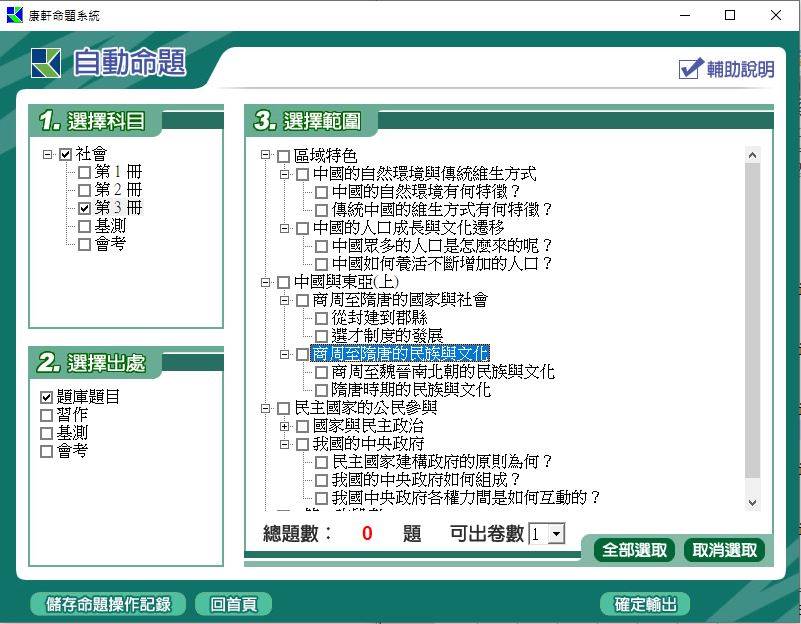This screenshot has width=801, height=624.
Task: Collapse 中國的自然環境與傳統維生方式 node
Action: point(285,174)
